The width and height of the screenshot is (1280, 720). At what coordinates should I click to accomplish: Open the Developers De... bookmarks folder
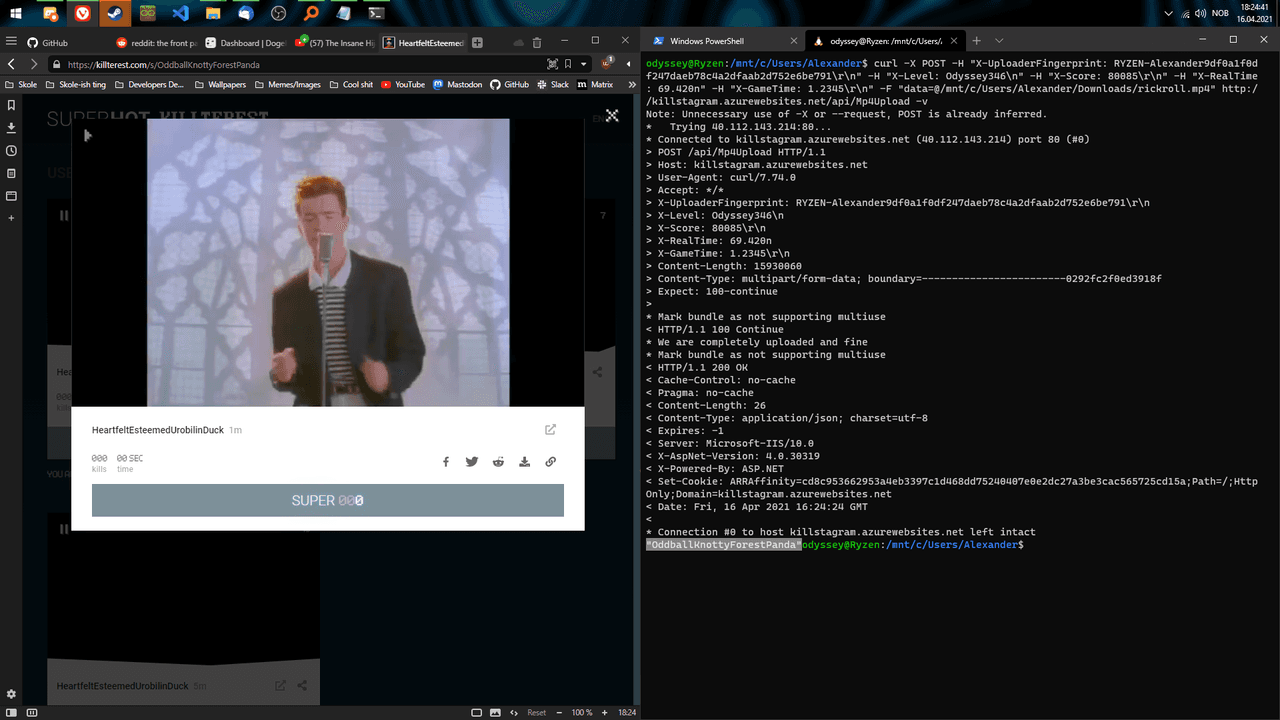[x=149, y=85]
